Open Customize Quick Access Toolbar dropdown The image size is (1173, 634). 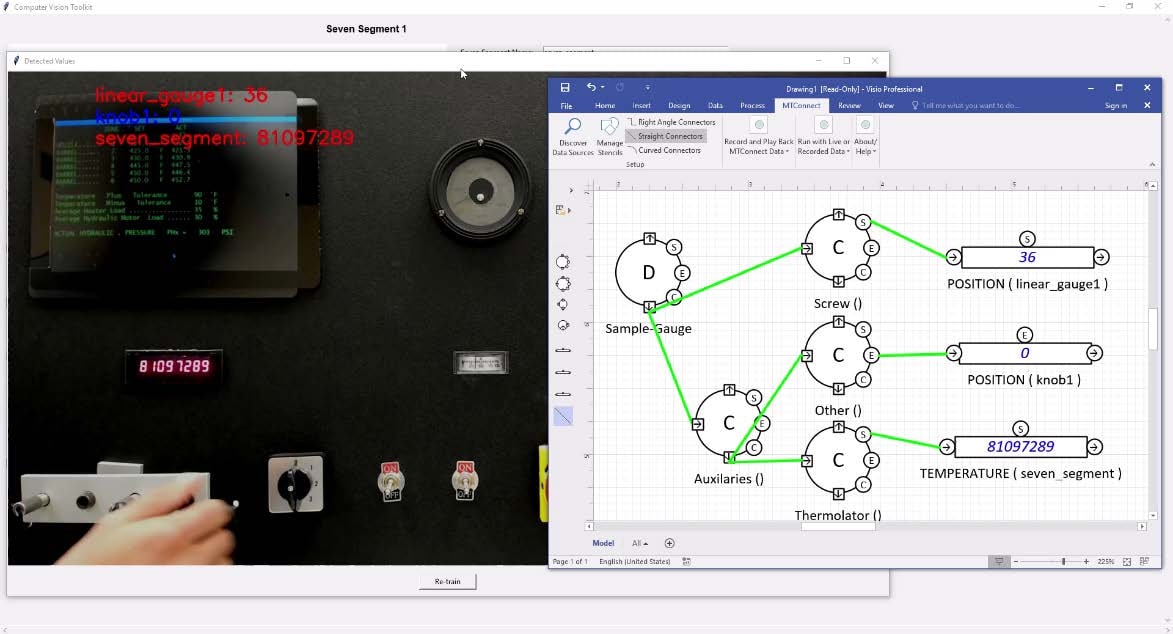coord(648,88)
